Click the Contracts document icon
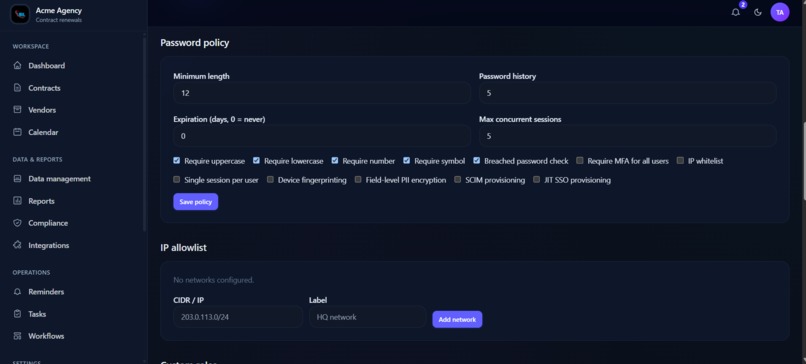806x364 pixels. (x=17, y=88)
